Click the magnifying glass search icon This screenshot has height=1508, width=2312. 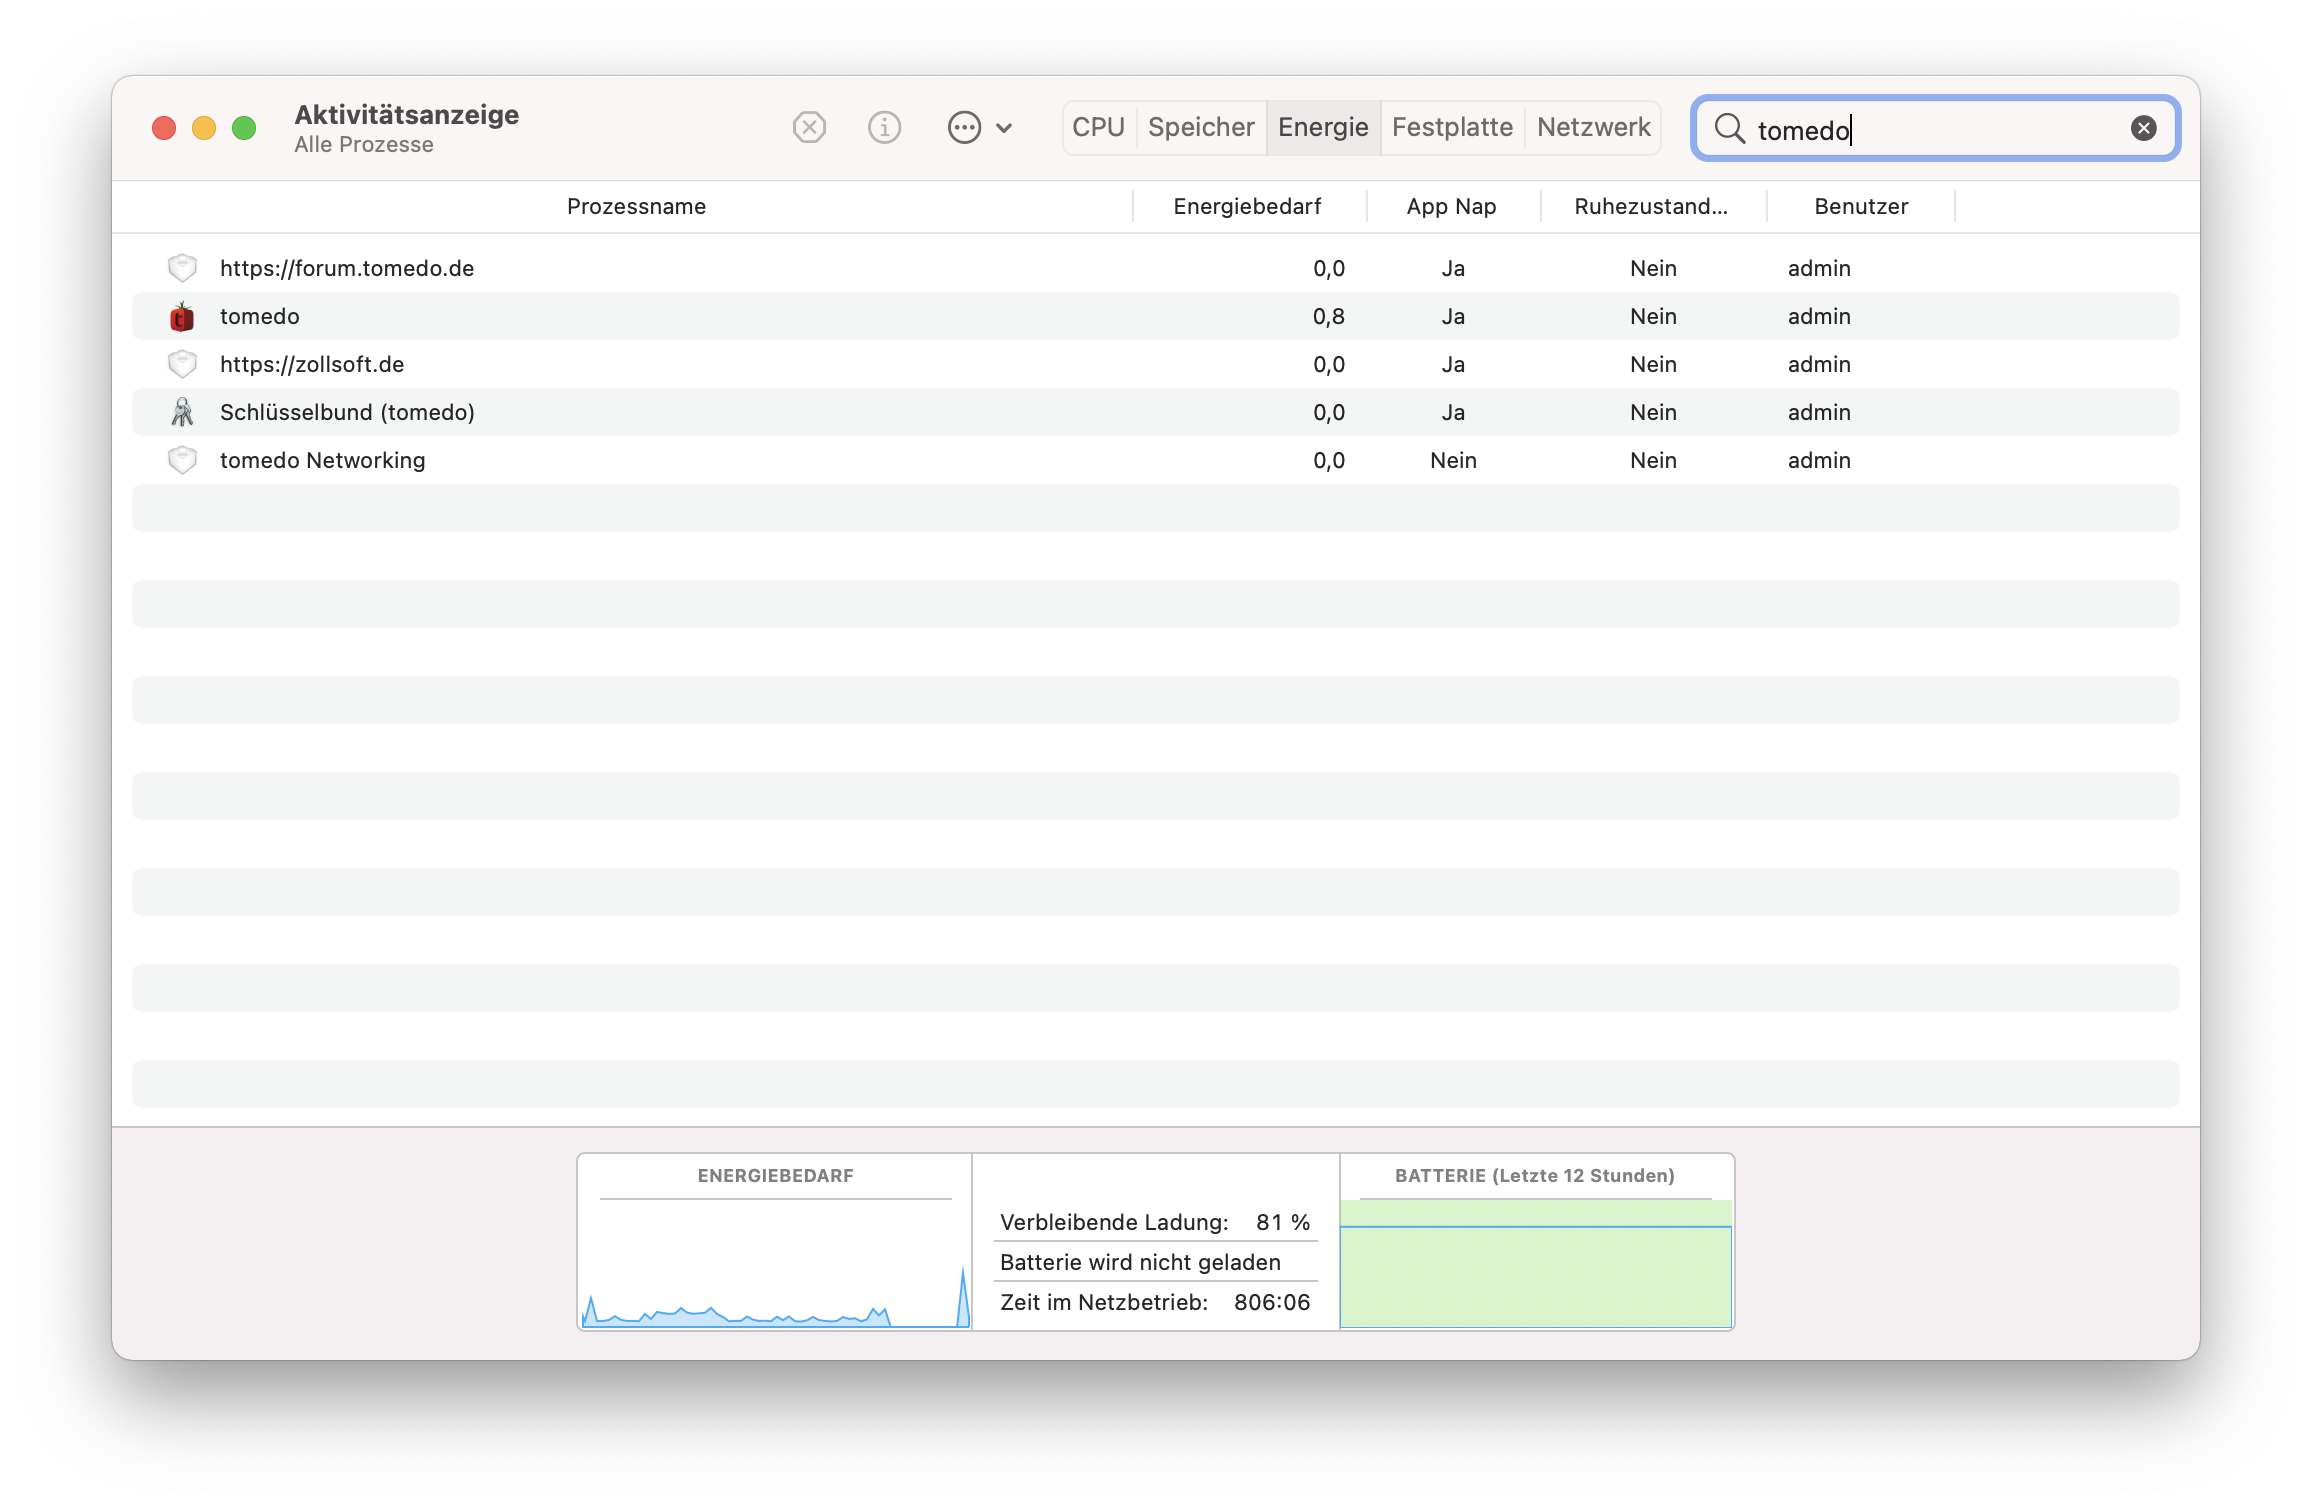[1729, 128]
